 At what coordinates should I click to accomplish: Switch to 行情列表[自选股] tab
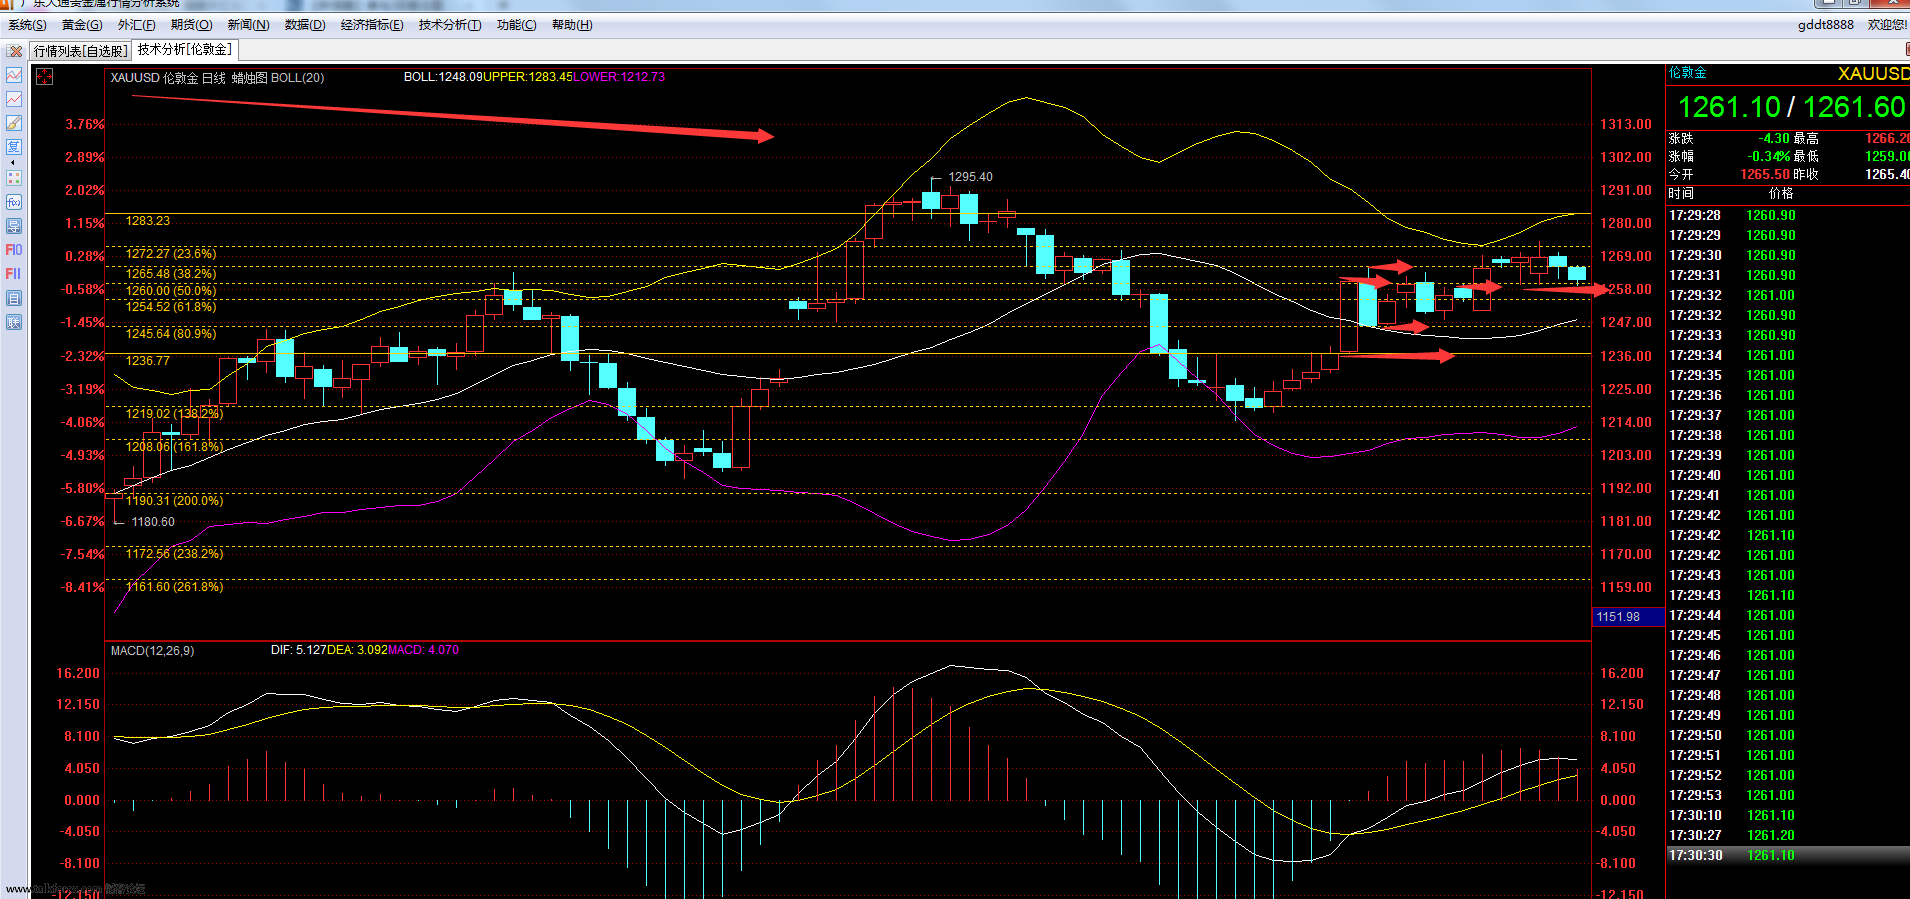(81, 51)
